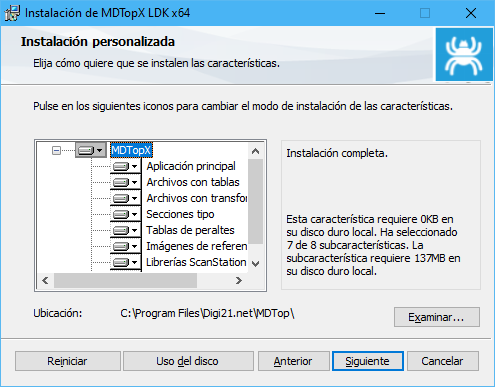Open install mode dropdown for Archivos con tablas
This screenshot has height=387, width=495.
pyautogui.click(x=126, y=182)
